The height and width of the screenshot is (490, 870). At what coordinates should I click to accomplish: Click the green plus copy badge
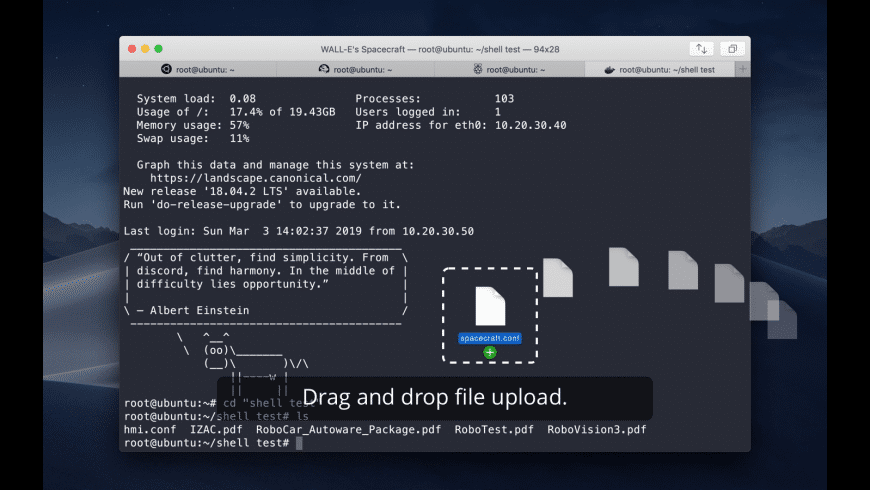tap(489, 352)
